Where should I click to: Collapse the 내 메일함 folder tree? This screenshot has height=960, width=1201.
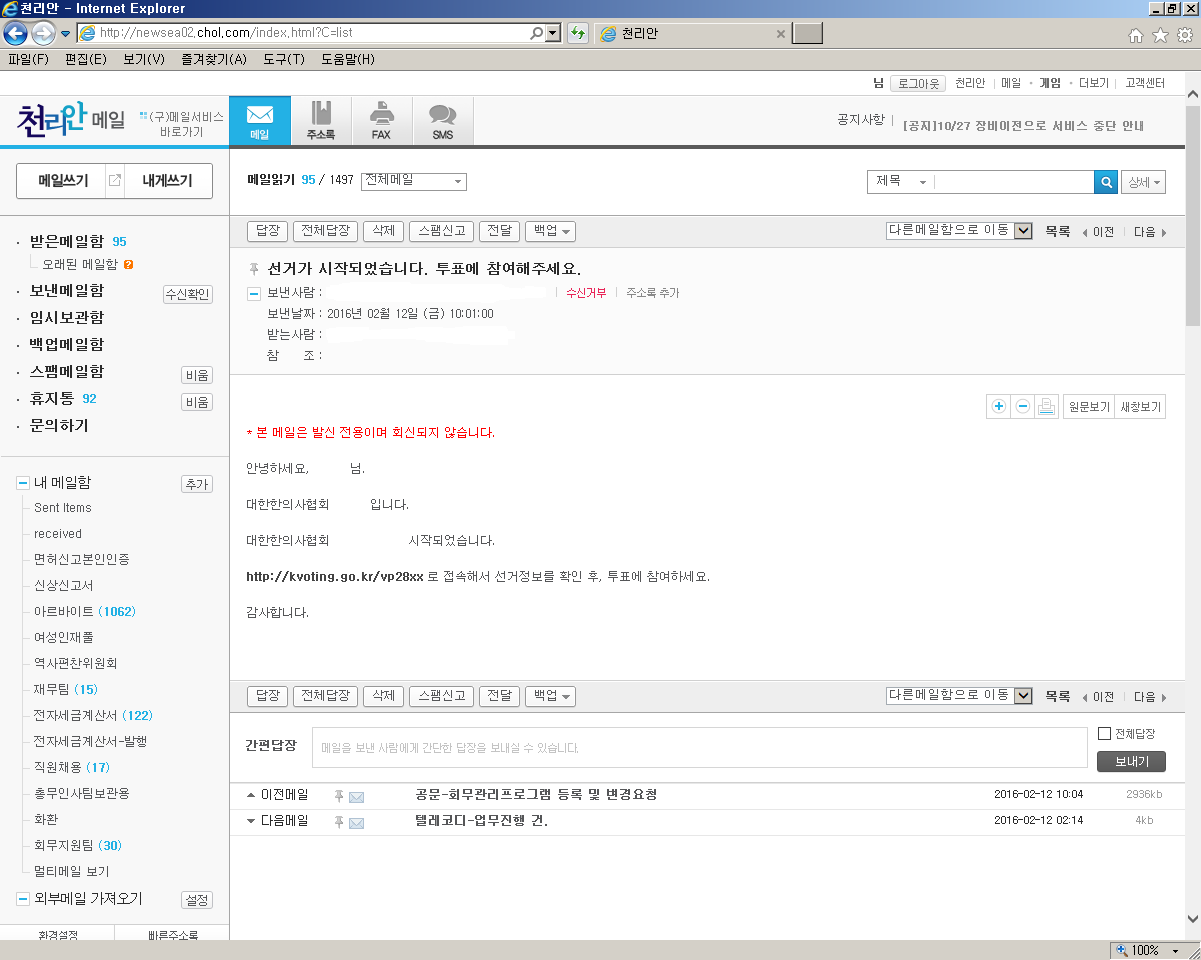tap(22, 483)
